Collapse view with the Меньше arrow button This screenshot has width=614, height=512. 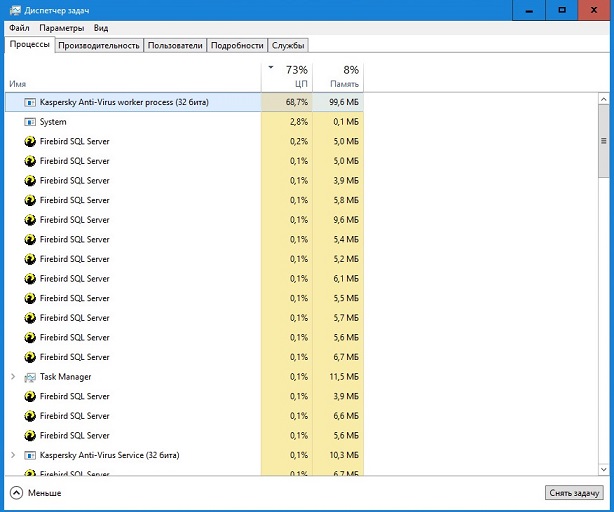(16, 493)
